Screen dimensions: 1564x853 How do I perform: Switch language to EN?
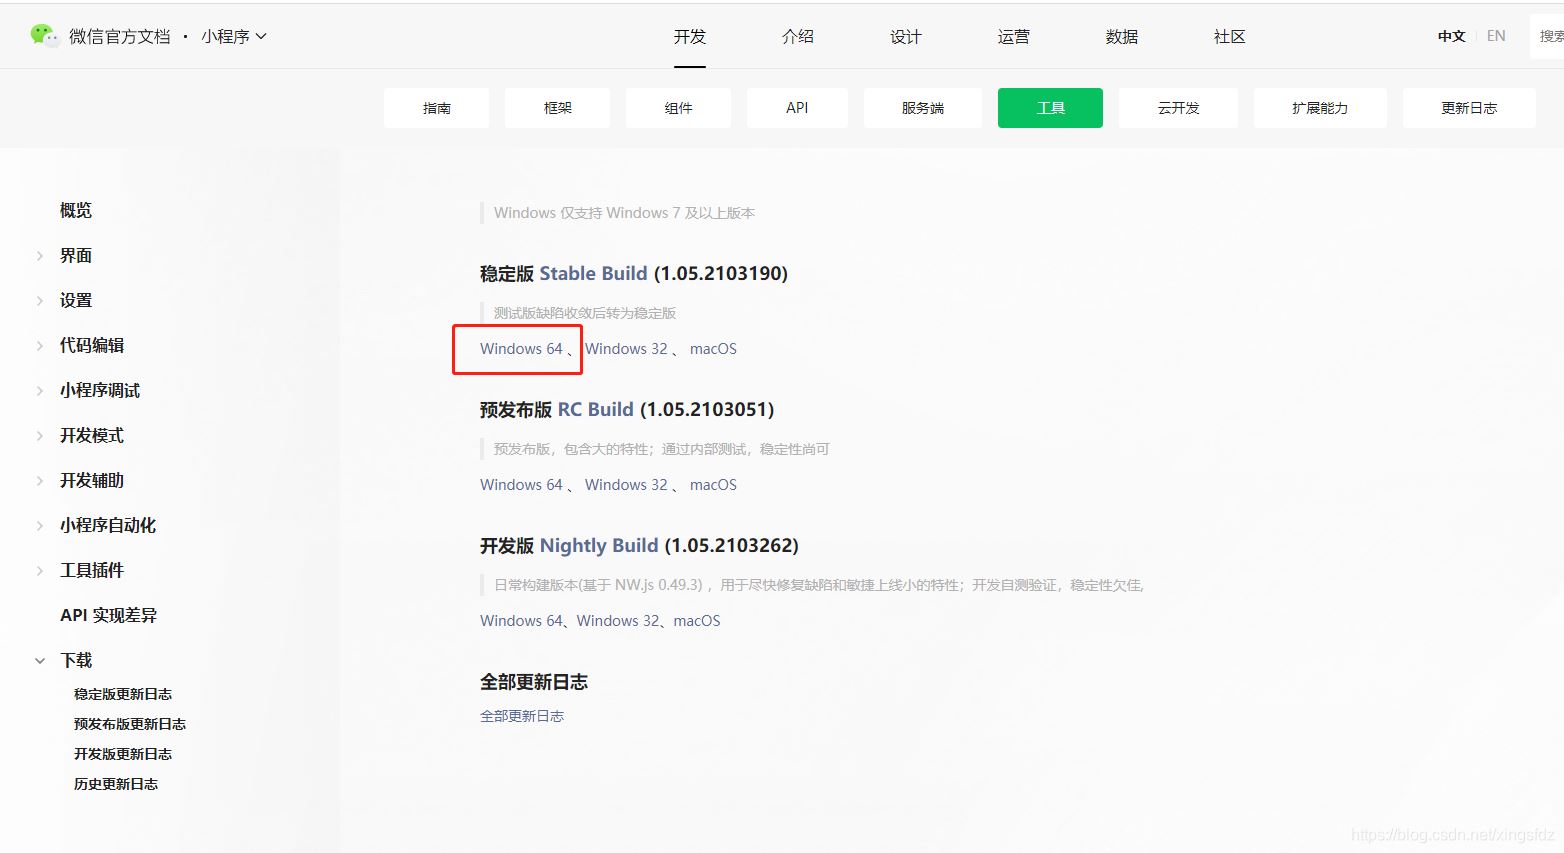[1495, 36]
